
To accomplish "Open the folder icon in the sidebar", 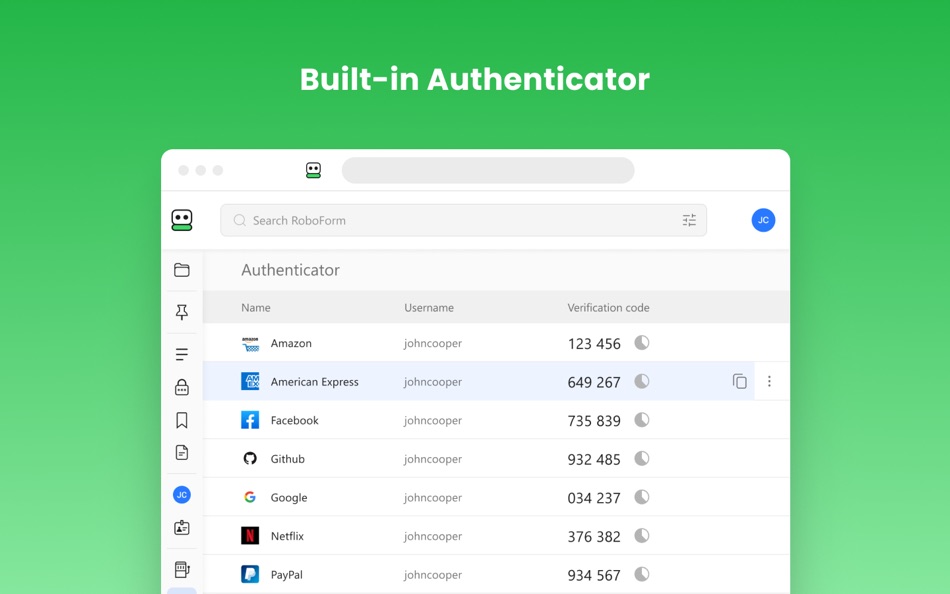I will [182, 270].
